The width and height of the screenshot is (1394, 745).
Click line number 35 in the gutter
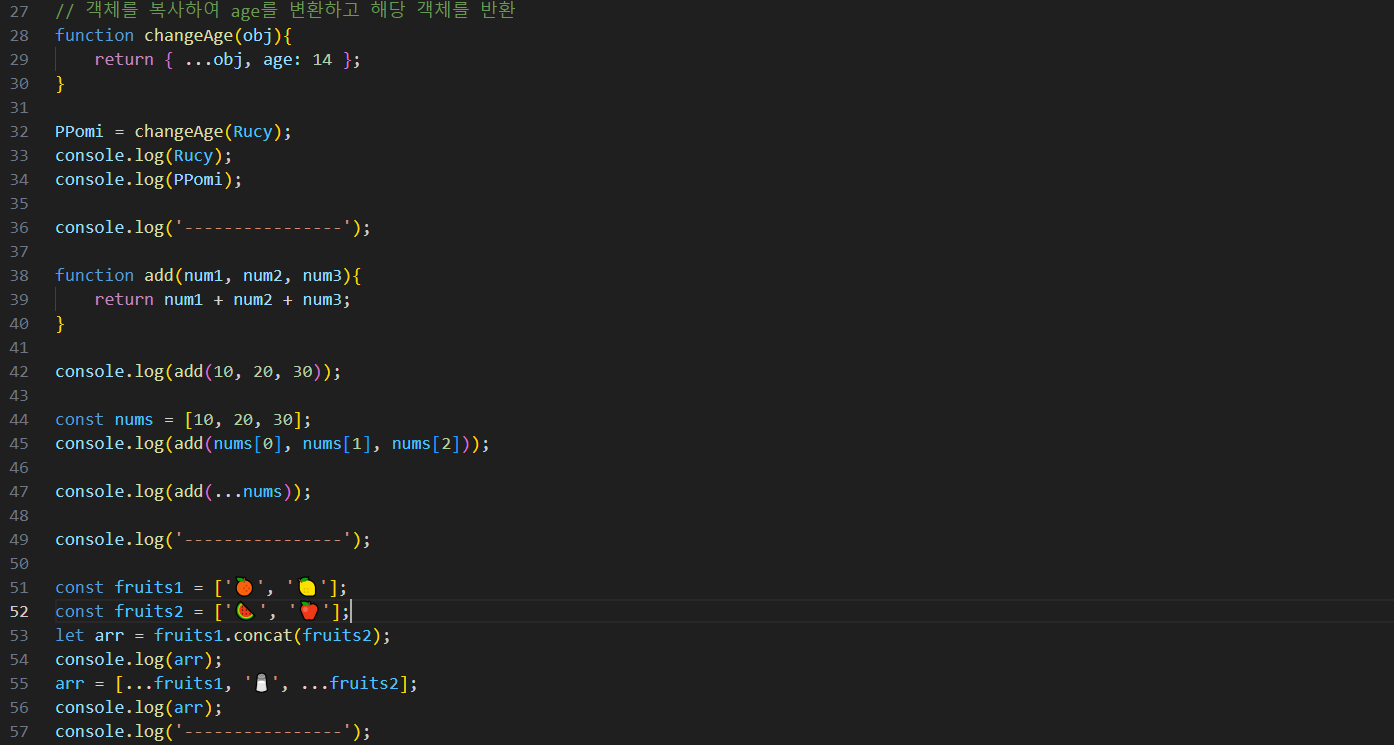(x=20, y=203)
